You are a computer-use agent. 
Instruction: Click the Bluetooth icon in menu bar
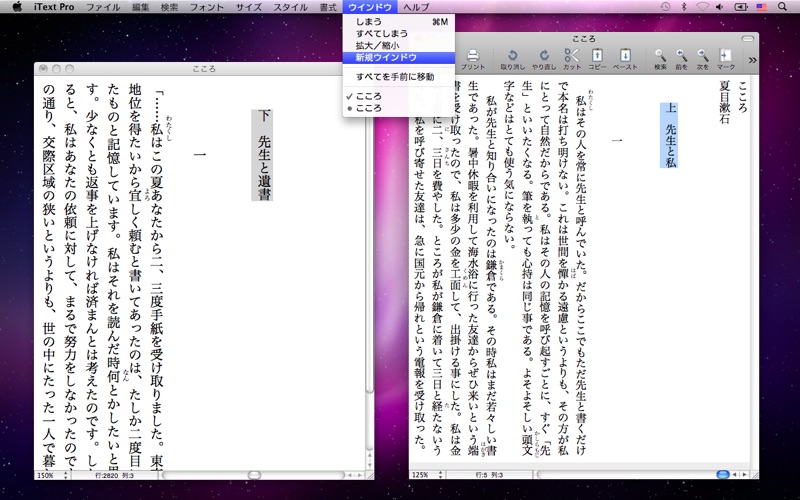click(684, 7)
